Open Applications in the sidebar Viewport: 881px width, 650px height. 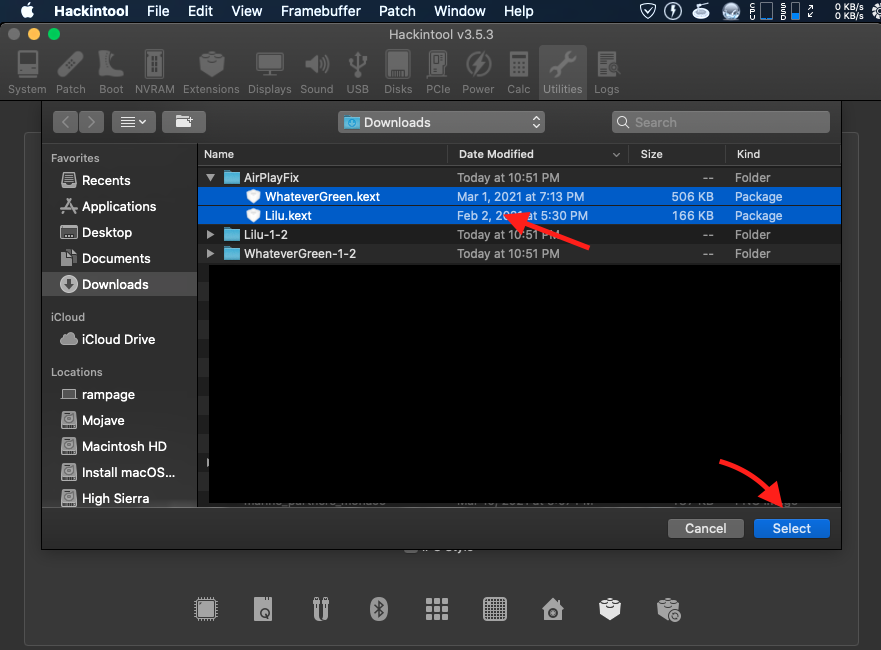click(119, 206)
